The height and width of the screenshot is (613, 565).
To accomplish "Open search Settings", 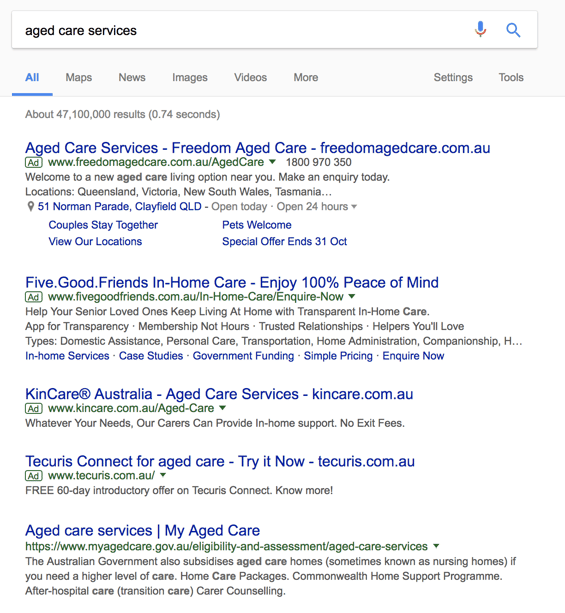I will point(453,77).
